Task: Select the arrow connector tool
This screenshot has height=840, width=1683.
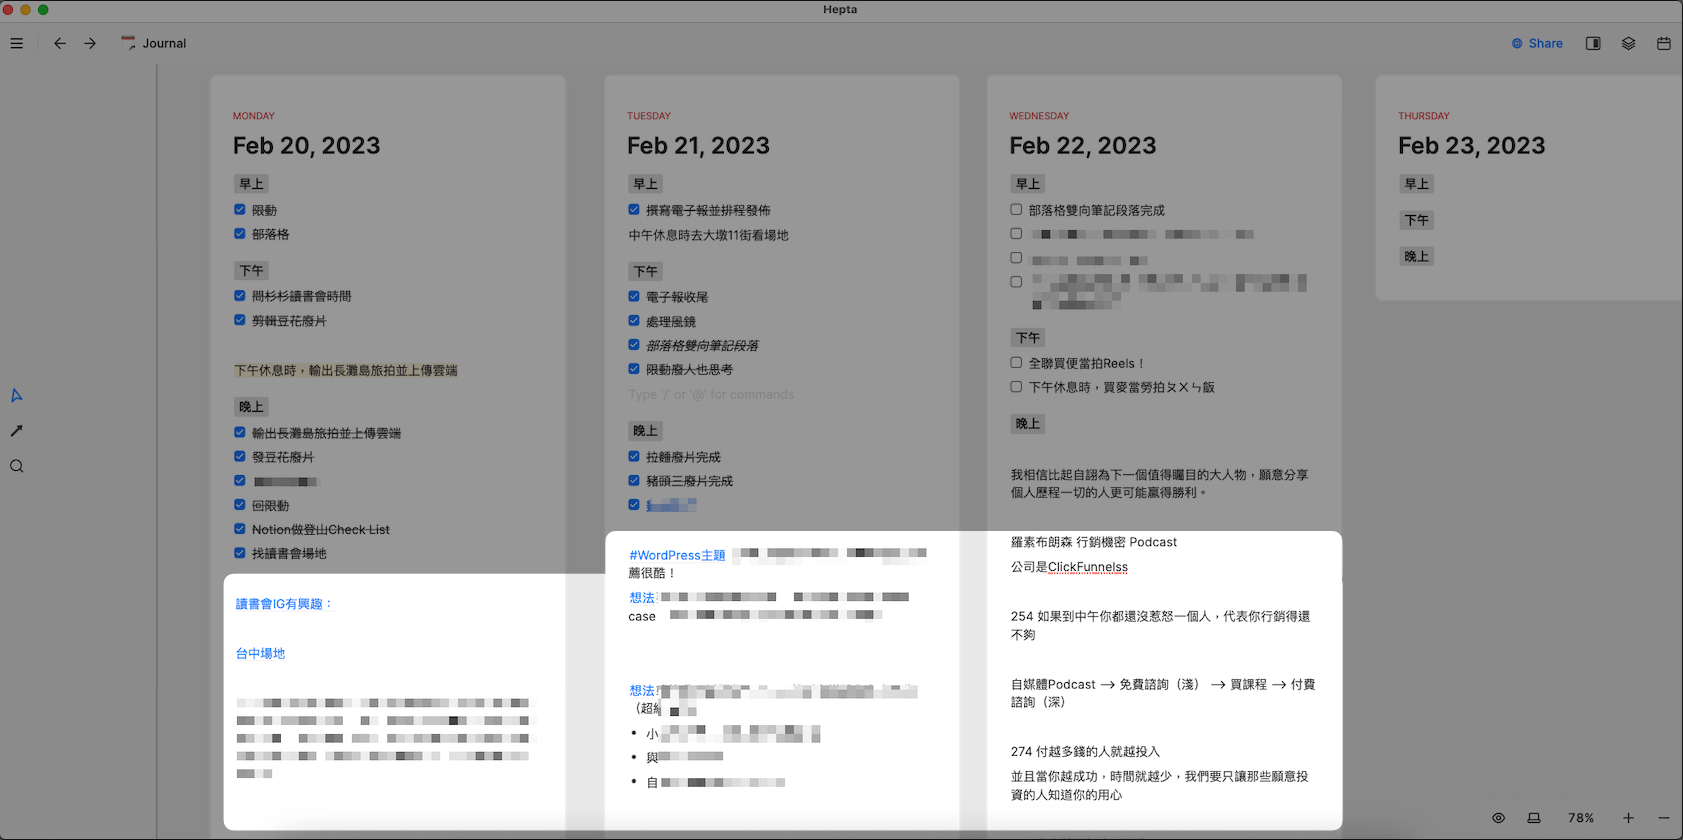Action: point(17,431)
